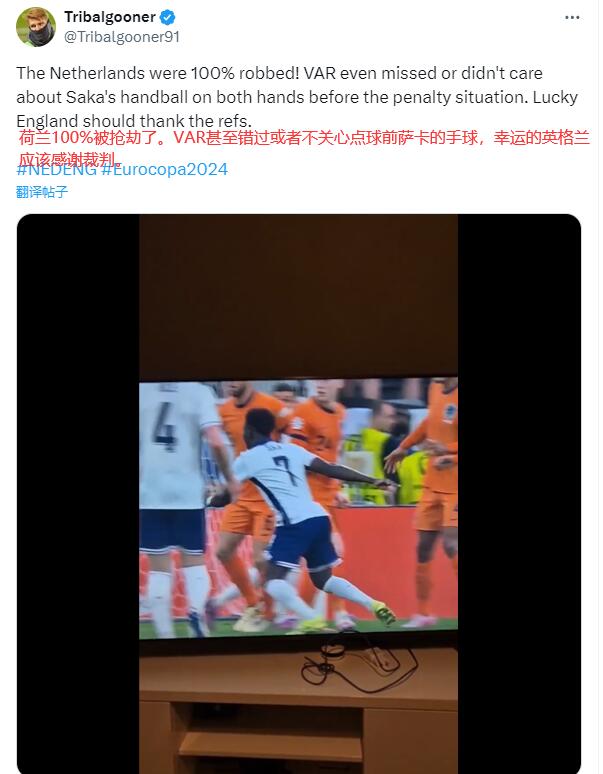This screenshot has width=603, height=774.
Task: Click the Tribalgooner display name
Action: (110, 17)
